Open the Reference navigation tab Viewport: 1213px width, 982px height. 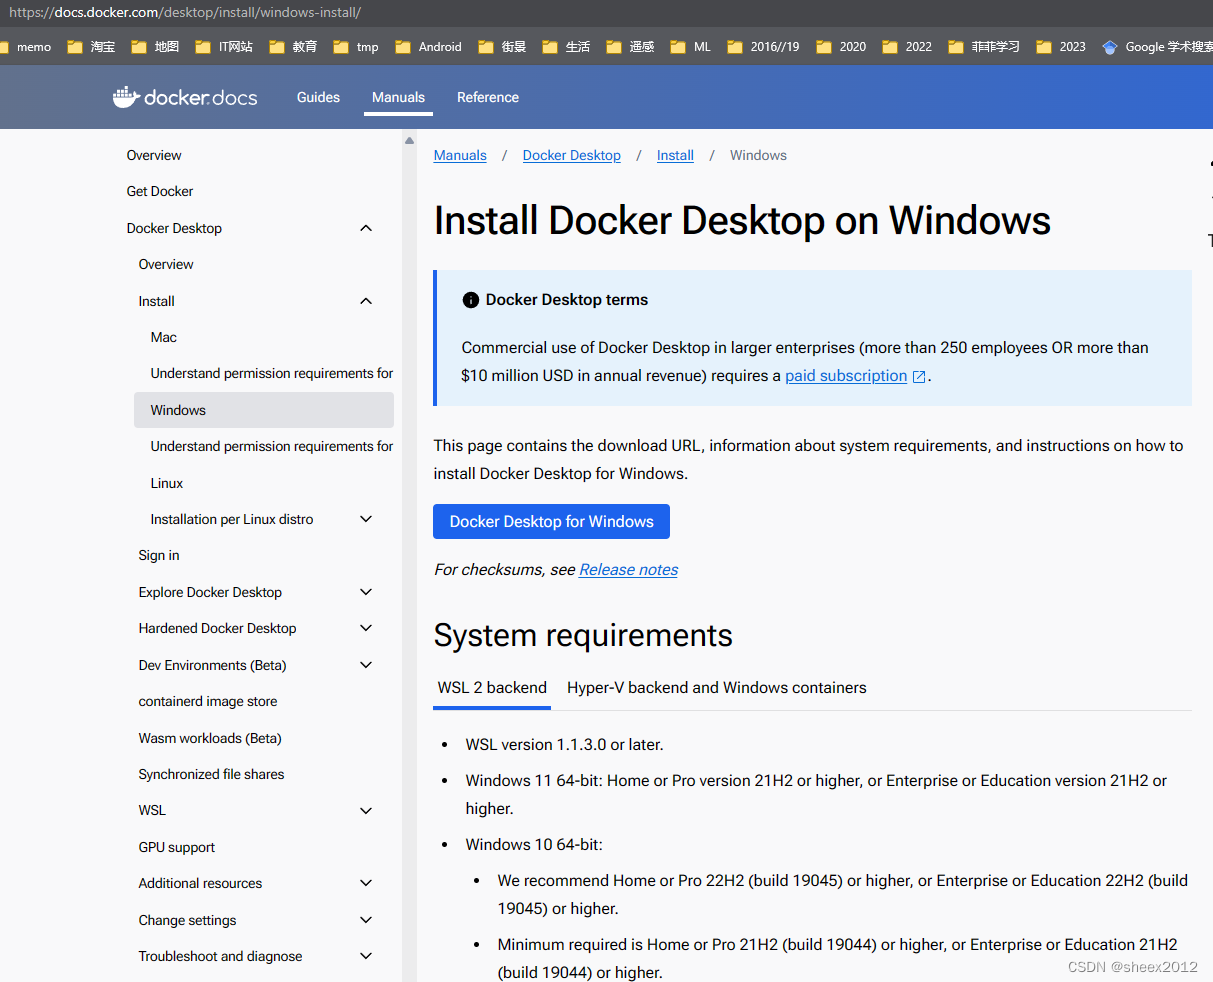pos(488,97)
